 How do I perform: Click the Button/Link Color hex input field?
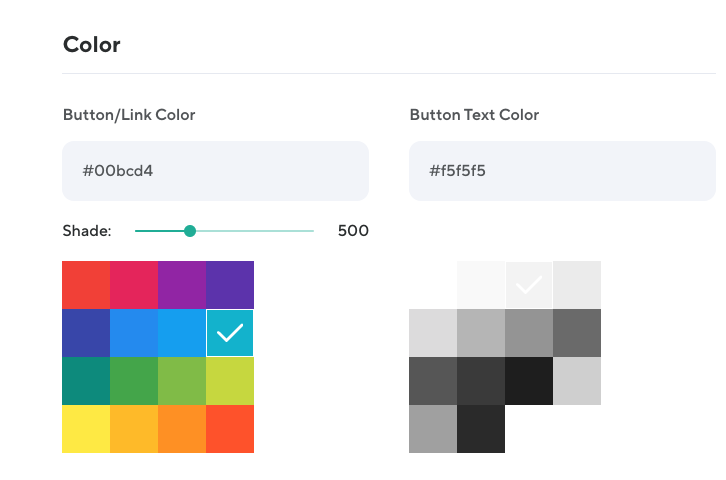(x=215, y=171)
